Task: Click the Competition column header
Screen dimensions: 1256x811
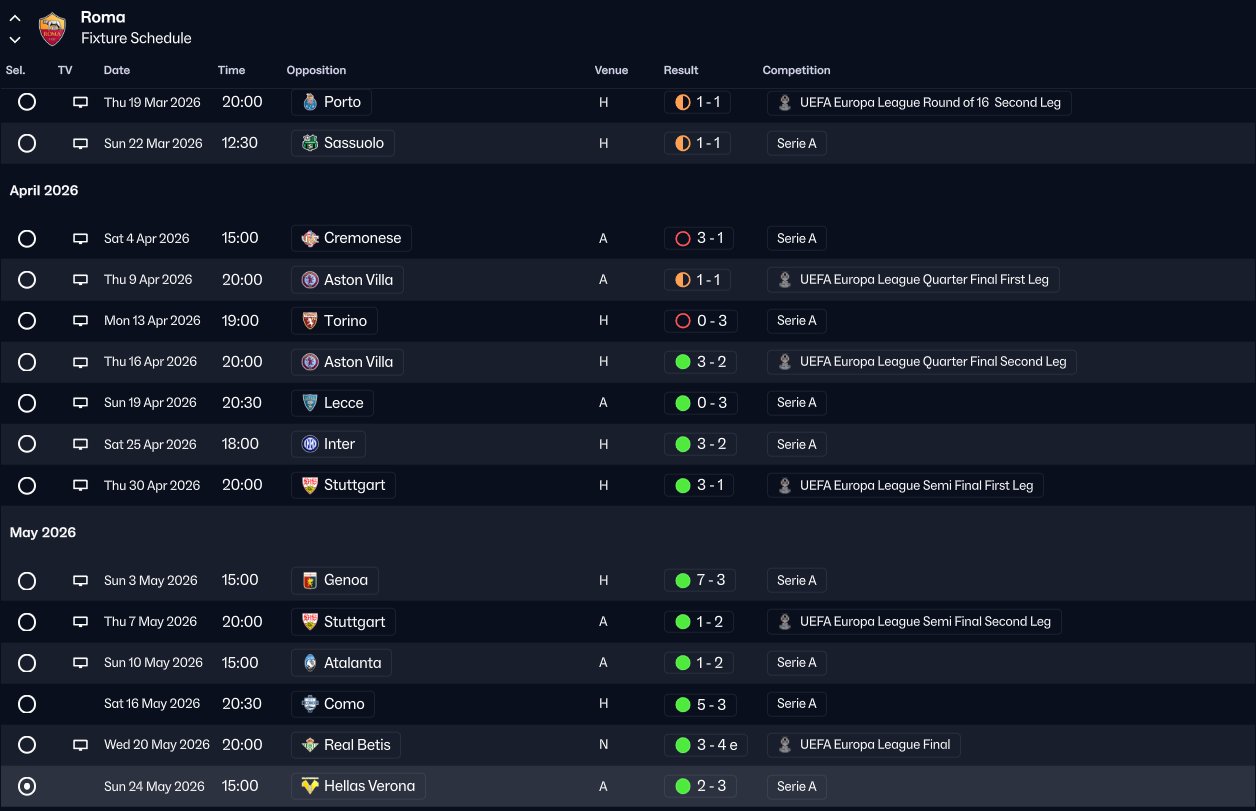Action: point(796,71)
